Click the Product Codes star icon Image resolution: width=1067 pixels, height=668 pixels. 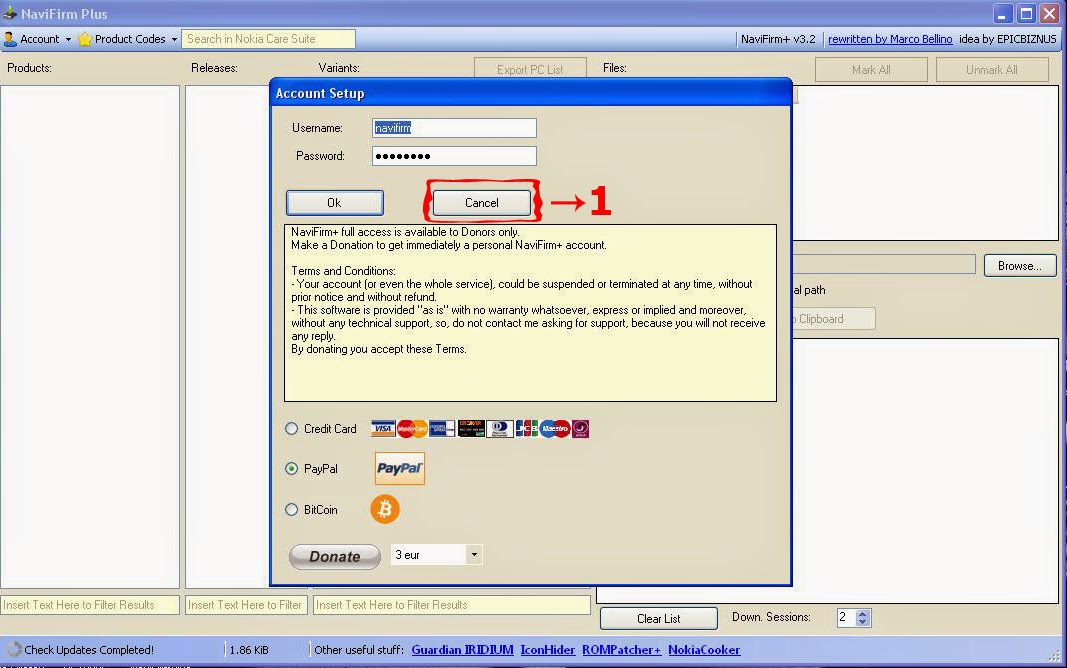pyautogui.click(x=84, y=39)
